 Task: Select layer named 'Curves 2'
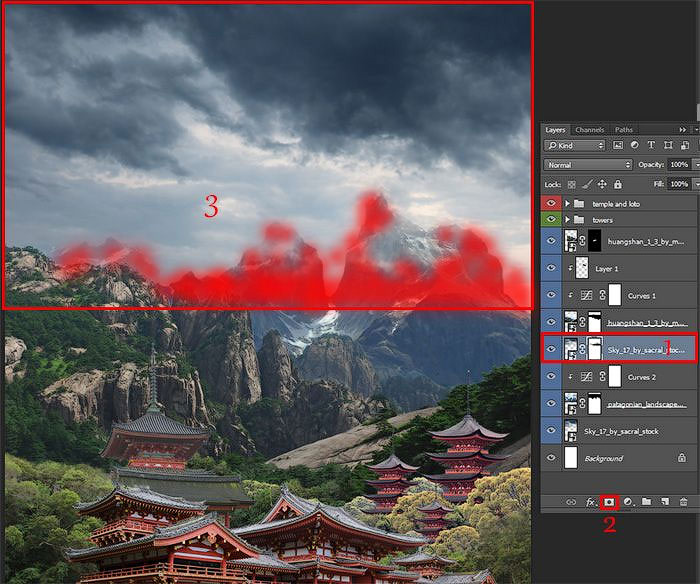pyautogui.click(x=642, y=377)
